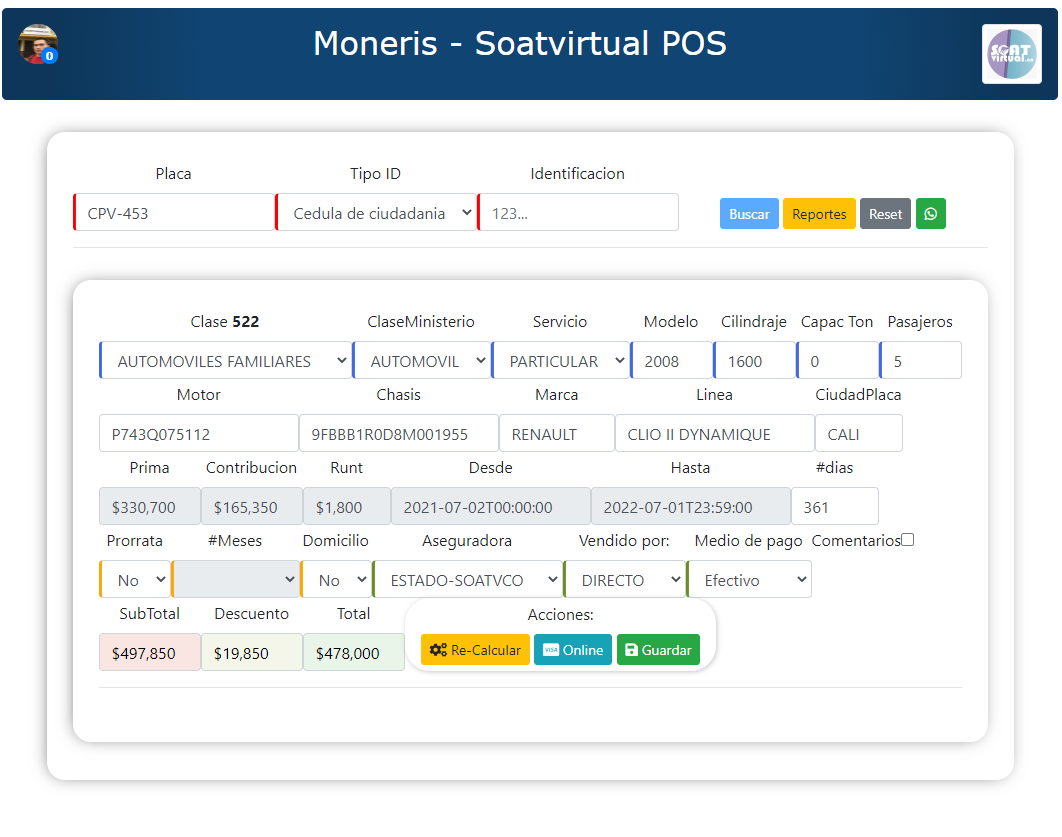The width and height of the screenshot is (1062, 837).
Task: Open the Servicio PARTICULAR dropdown
Action: point(561,360)
